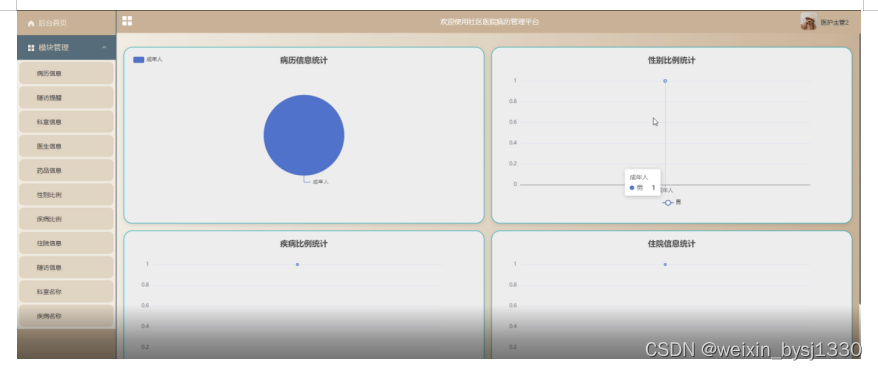Image resolution: width=878 pixels, height=370 pixels.
Task: Collapse the 模块管理 section chevron
Action: point(104,48)
